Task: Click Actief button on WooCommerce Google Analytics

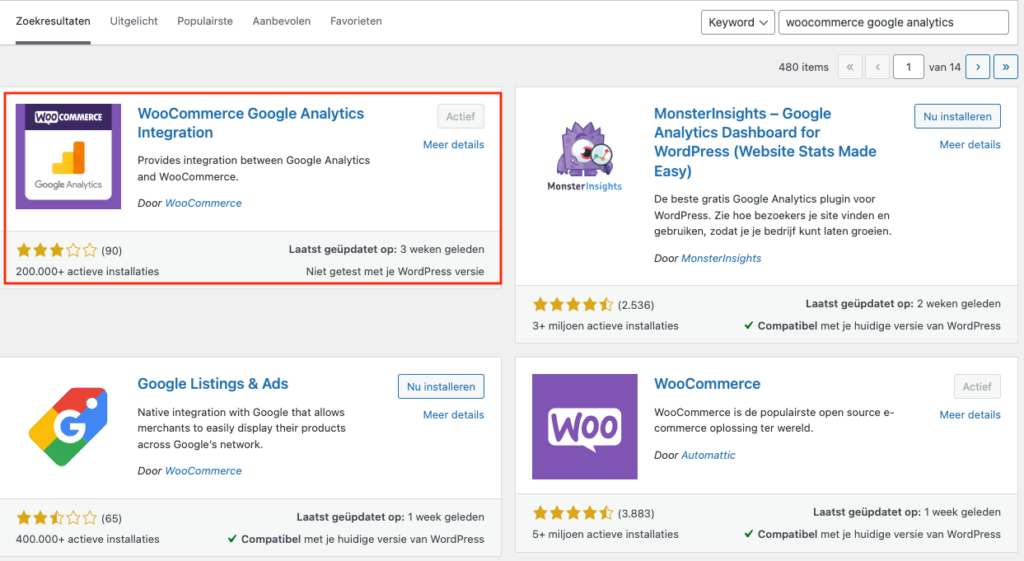Action: coord(460,116)
